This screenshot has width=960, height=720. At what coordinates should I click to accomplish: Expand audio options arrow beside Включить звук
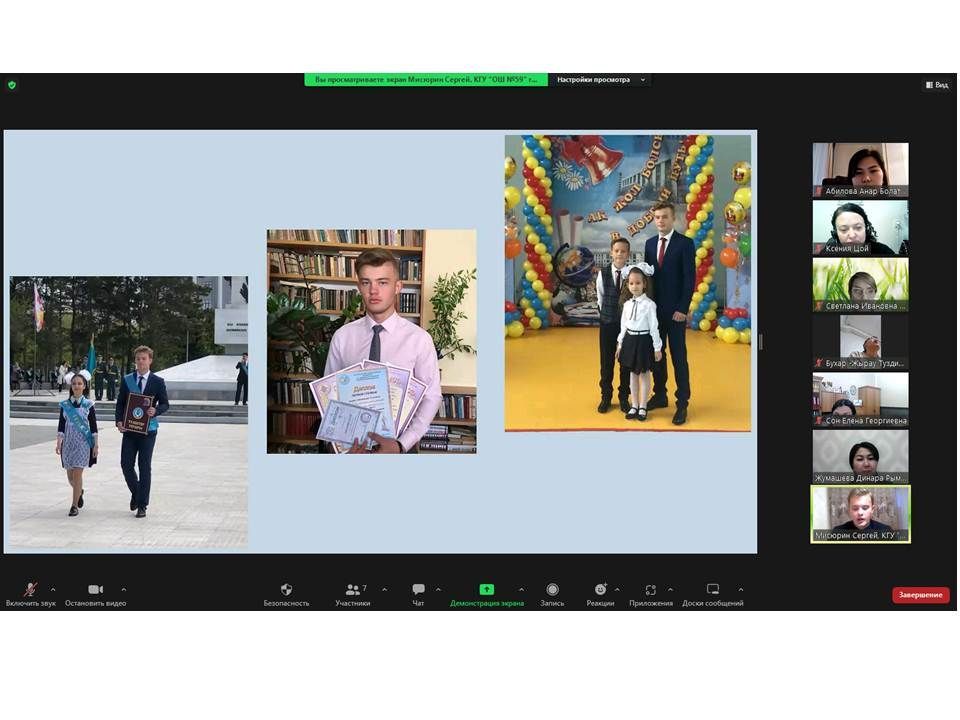click(53, 590)
